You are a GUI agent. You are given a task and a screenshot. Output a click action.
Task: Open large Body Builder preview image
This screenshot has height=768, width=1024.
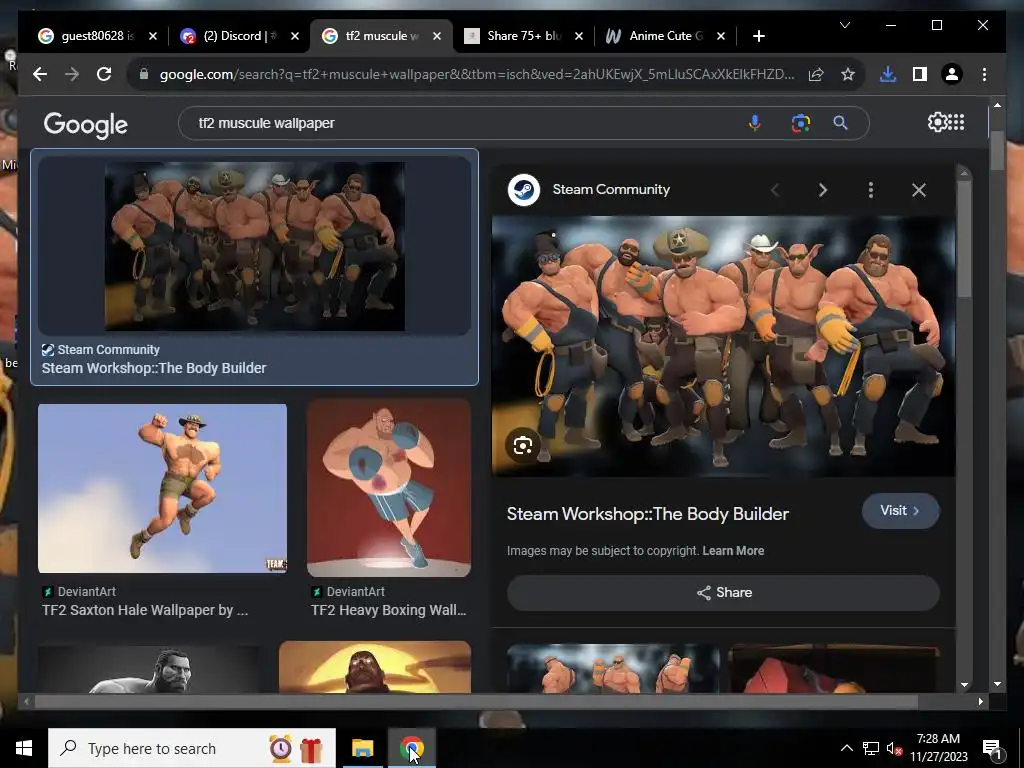tap(724, 346)
